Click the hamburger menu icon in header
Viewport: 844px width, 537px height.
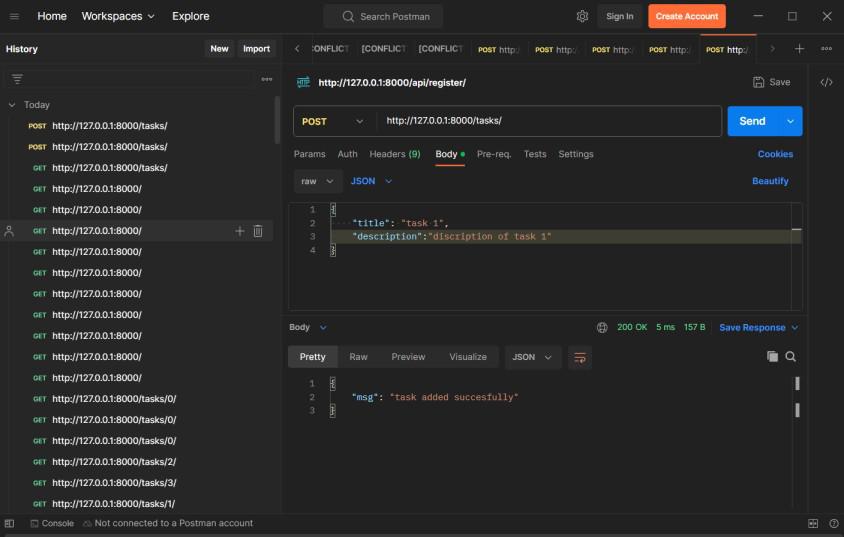tap(14, 16)
